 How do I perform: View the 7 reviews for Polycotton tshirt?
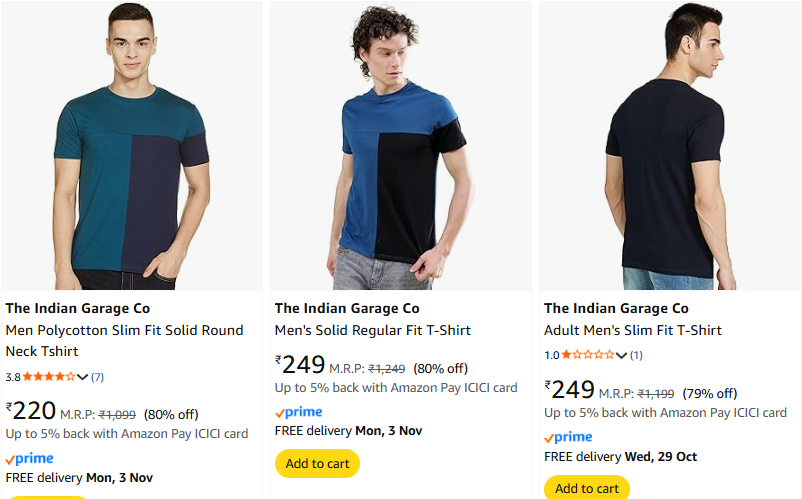97,377
